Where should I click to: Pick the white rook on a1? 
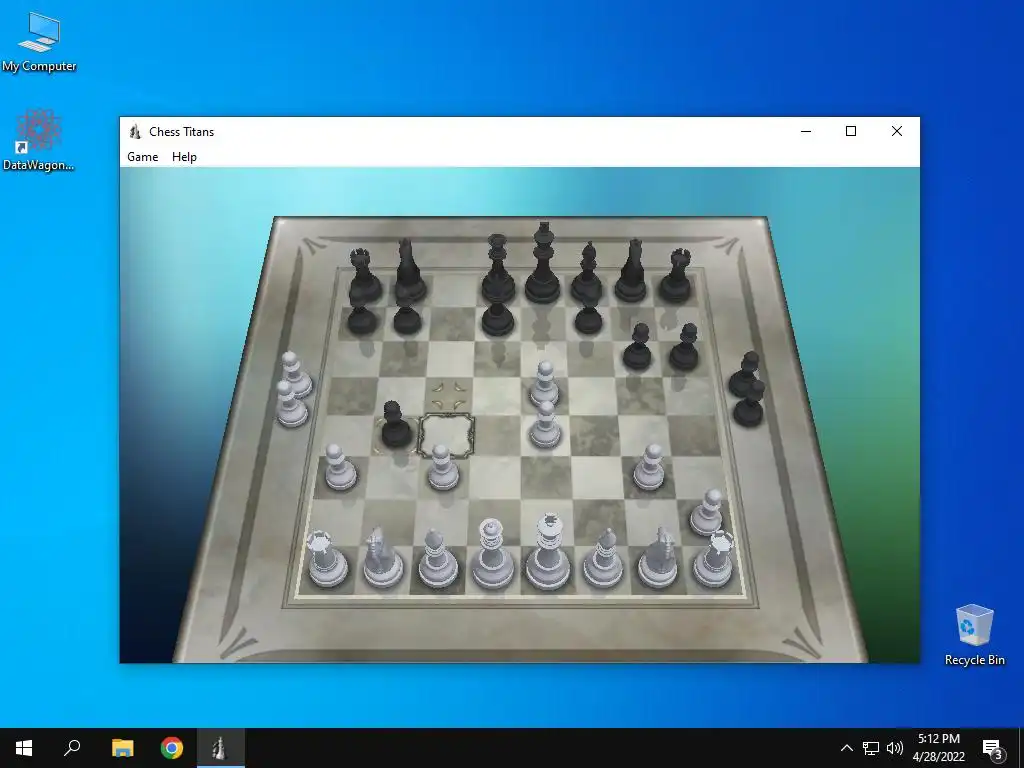click(x=327, y=559)
